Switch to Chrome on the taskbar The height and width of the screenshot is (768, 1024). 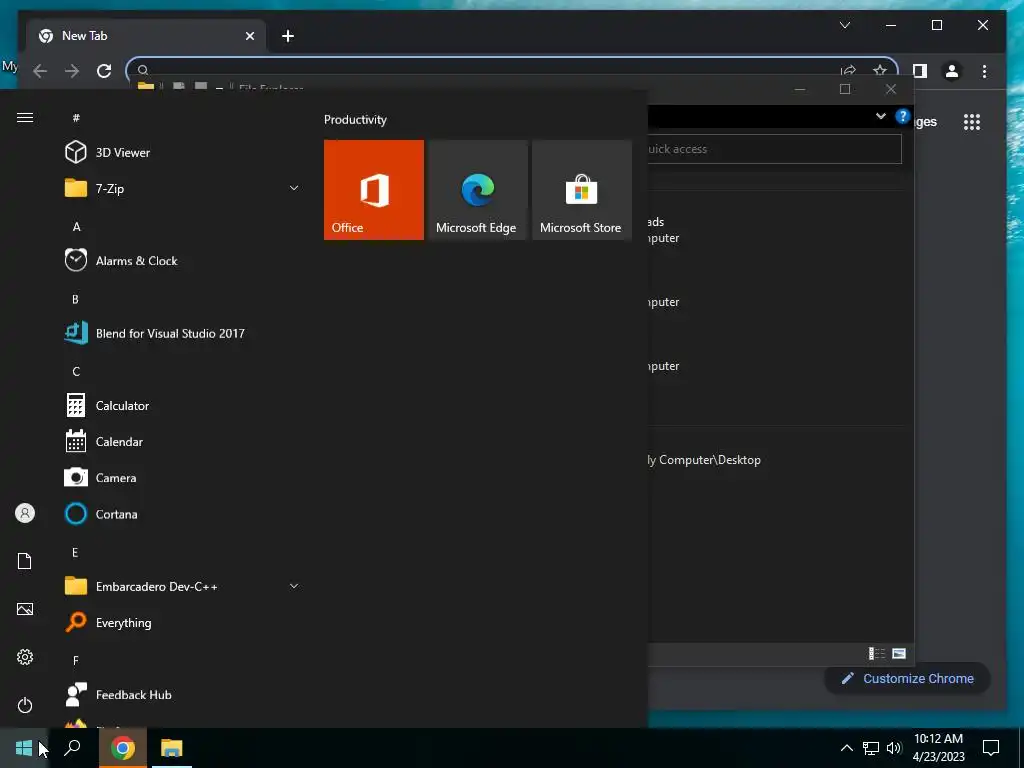pyautogui.click(x=123, y=748)
